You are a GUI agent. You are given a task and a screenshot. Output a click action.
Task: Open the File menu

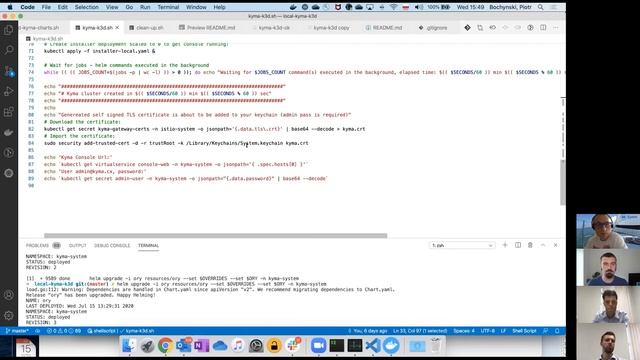pos(46,7)
